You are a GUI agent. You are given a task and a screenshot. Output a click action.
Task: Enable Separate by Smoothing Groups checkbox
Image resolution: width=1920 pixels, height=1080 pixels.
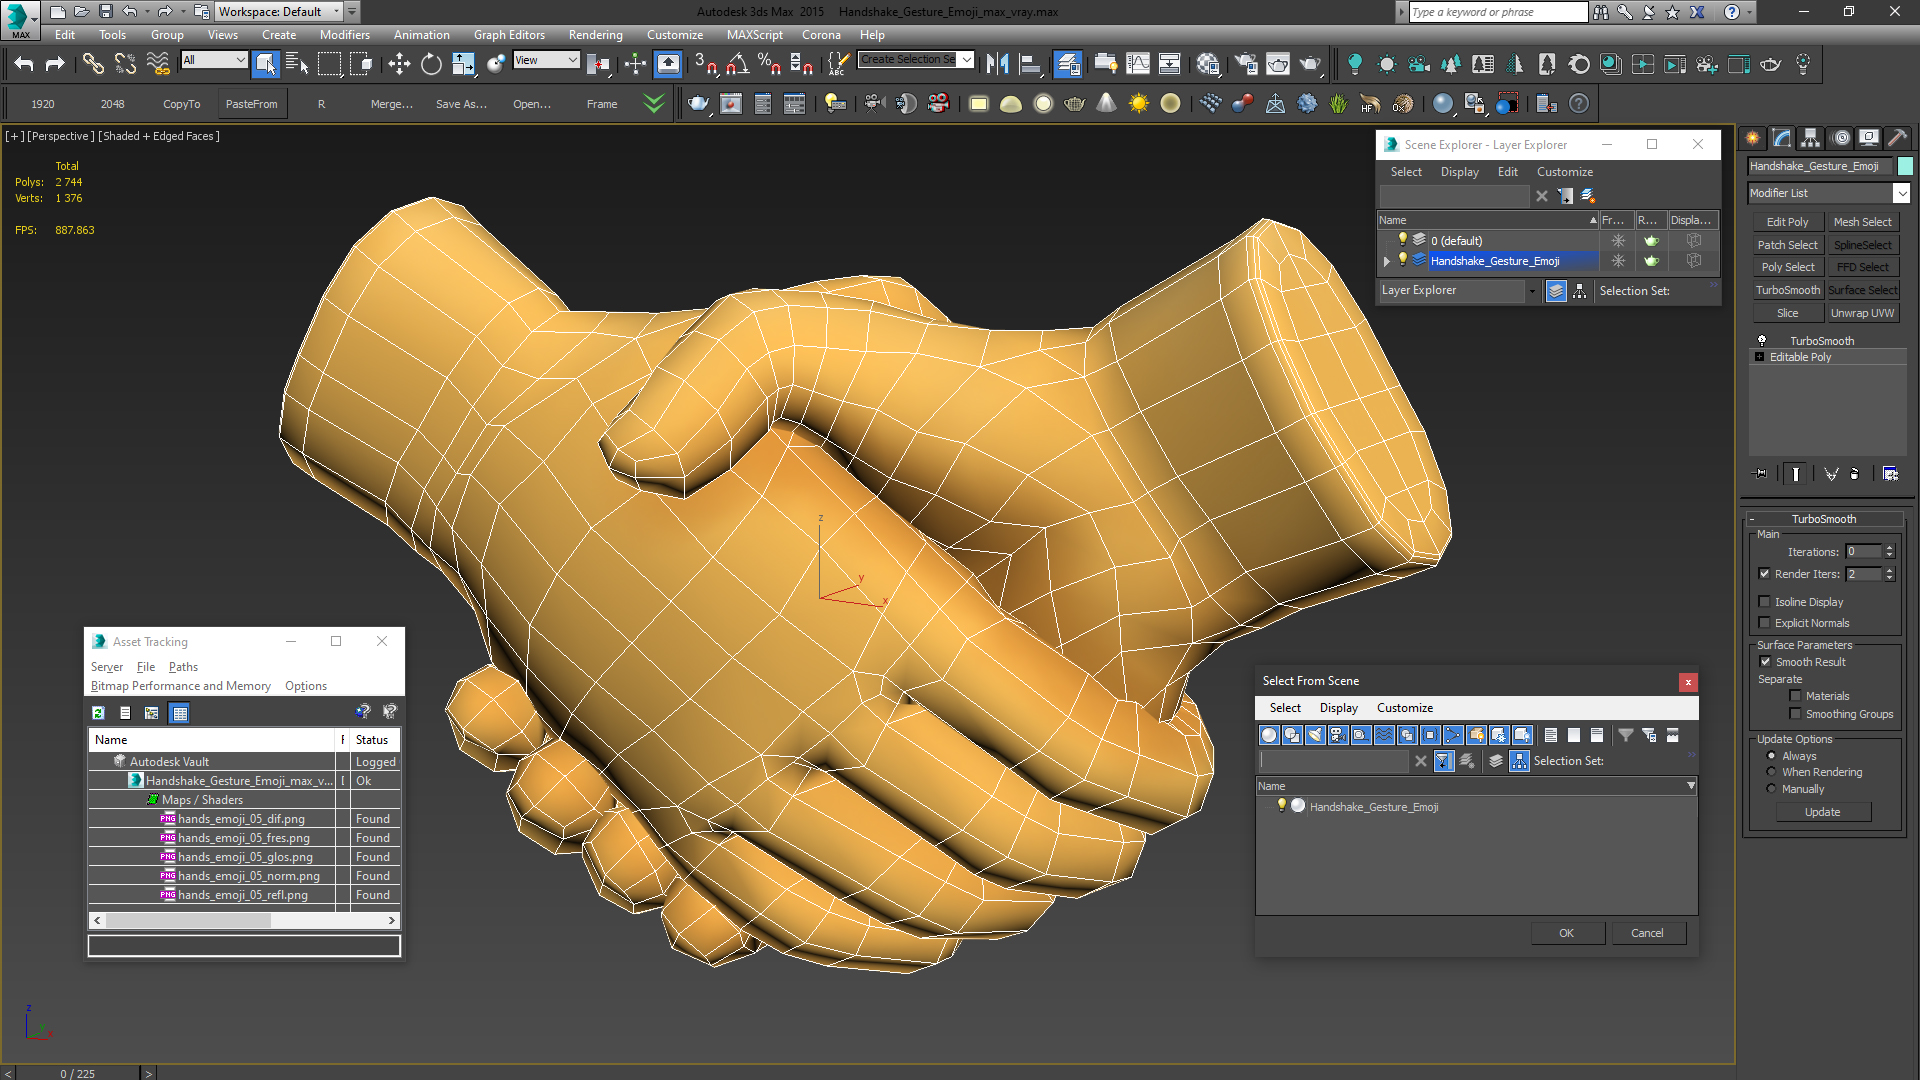coord(1796,714)
